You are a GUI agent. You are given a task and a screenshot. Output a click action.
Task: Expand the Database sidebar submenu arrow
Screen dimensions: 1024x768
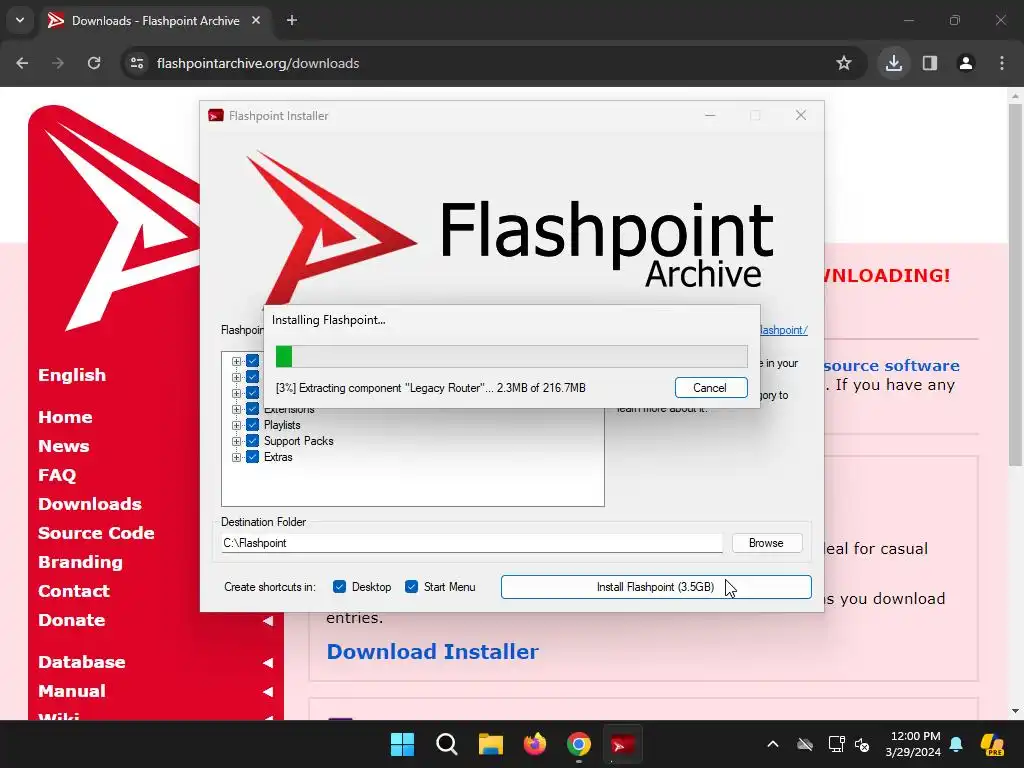[268, 662]
